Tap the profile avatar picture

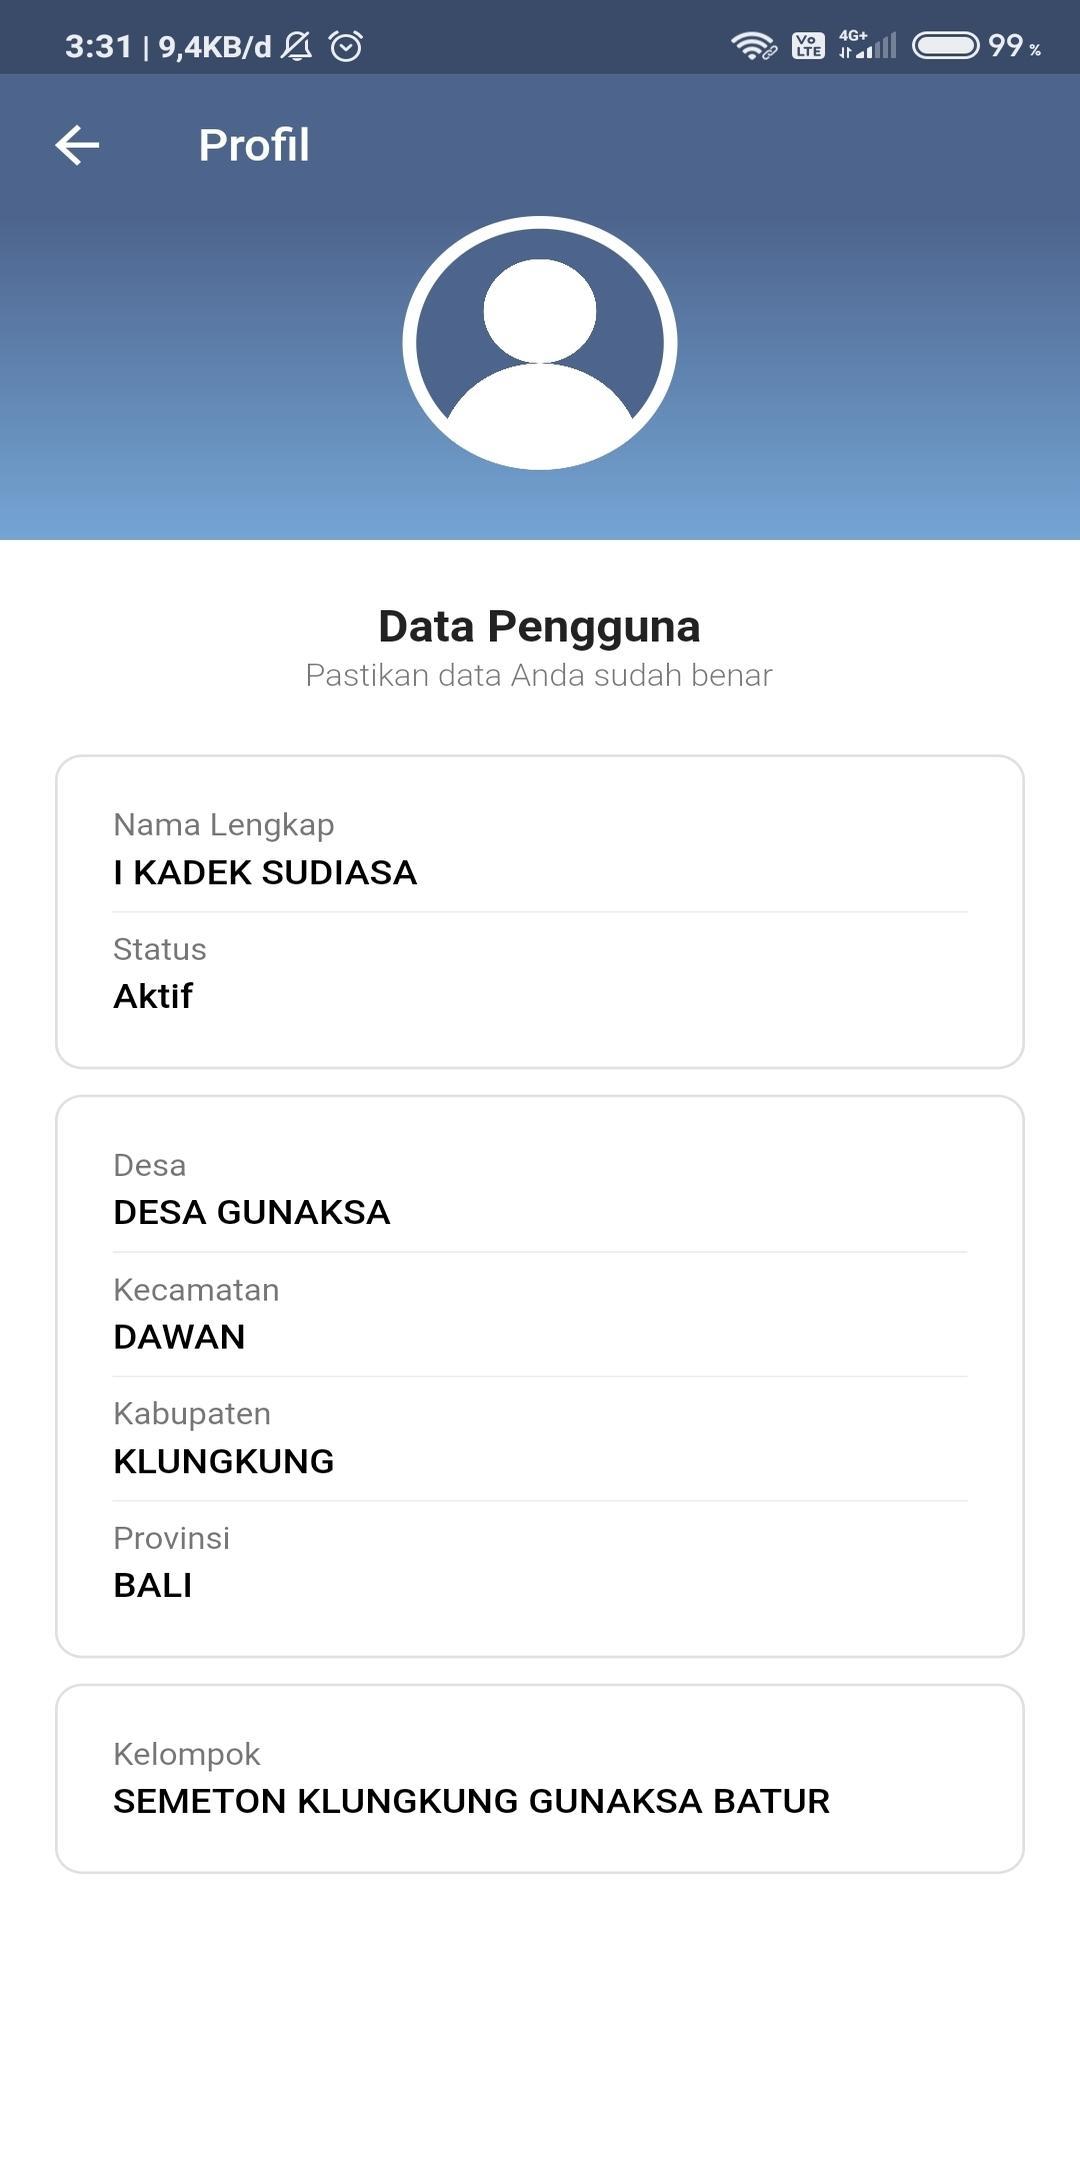[540, 343]
